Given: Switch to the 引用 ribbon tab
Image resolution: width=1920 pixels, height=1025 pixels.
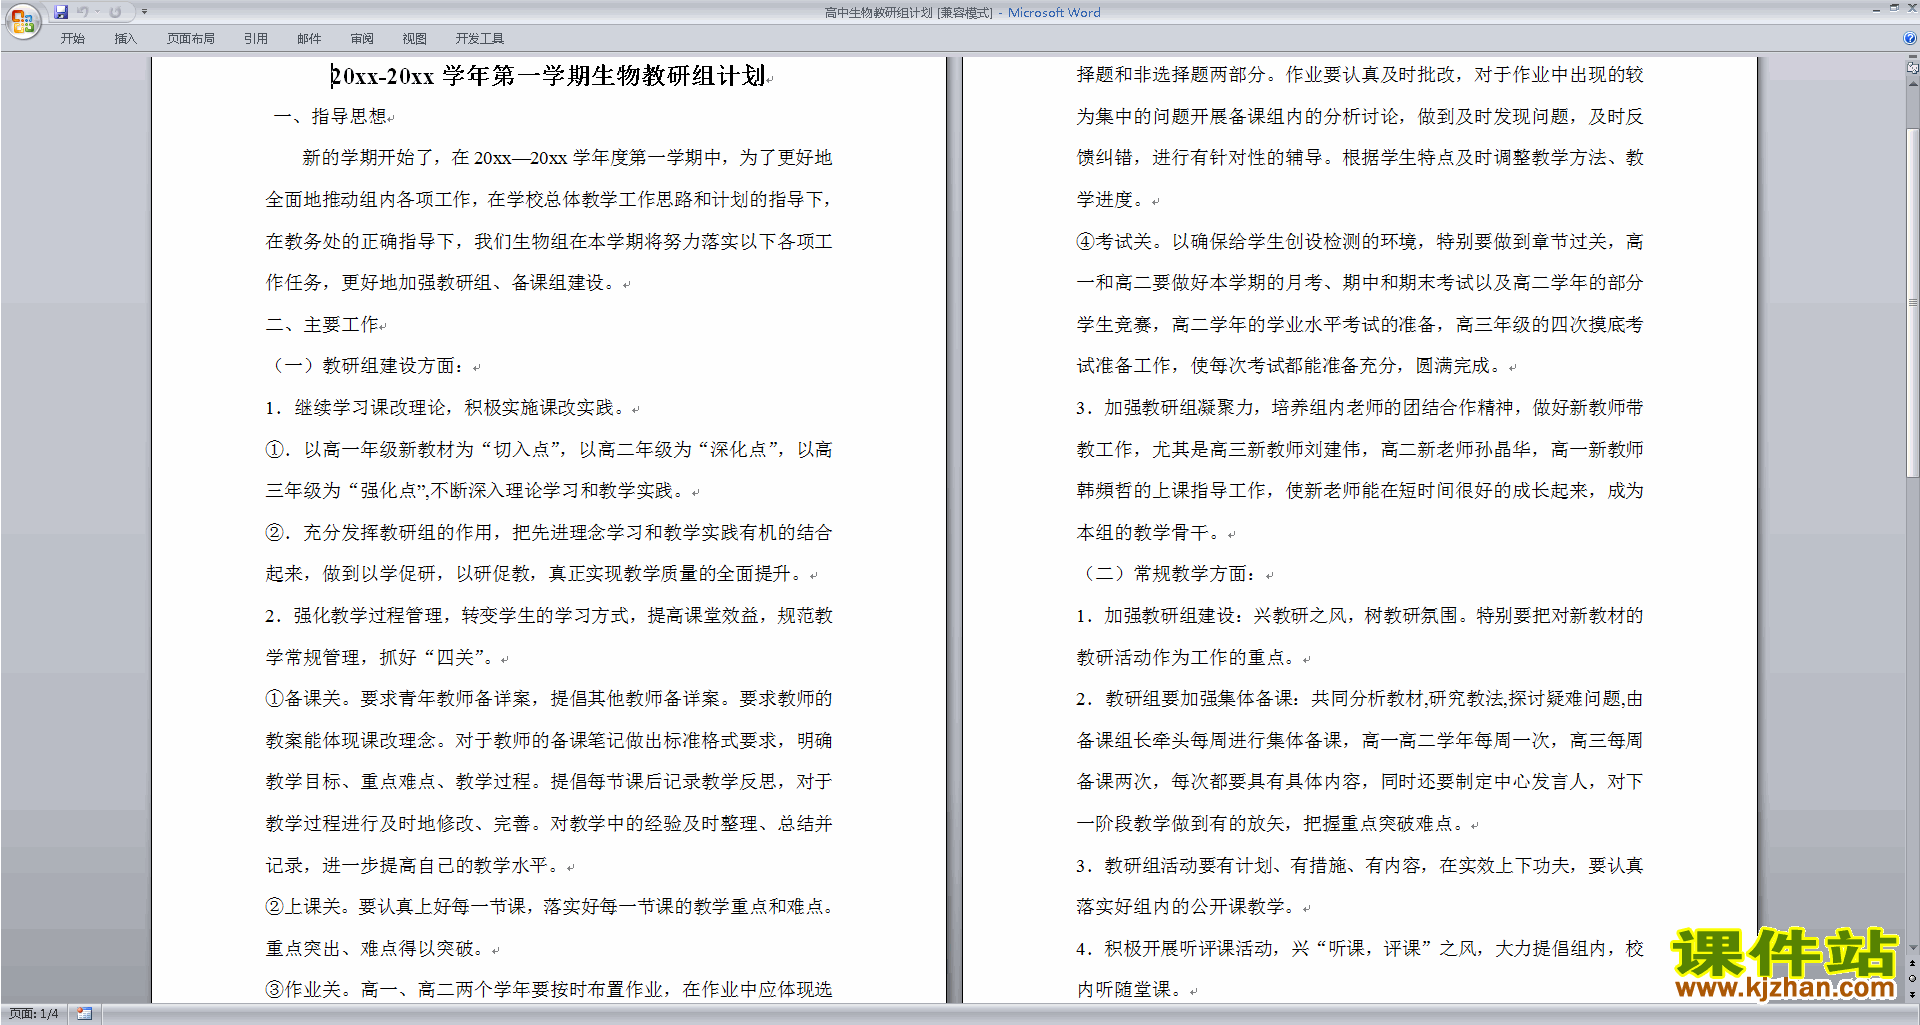Looking at the screenshot, I should (x=255, y=38).
